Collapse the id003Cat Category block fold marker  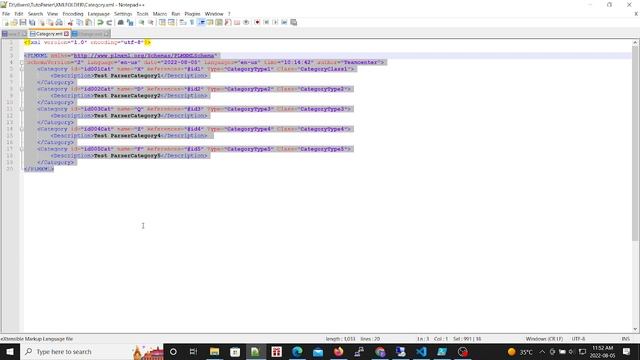pos(22,109)
